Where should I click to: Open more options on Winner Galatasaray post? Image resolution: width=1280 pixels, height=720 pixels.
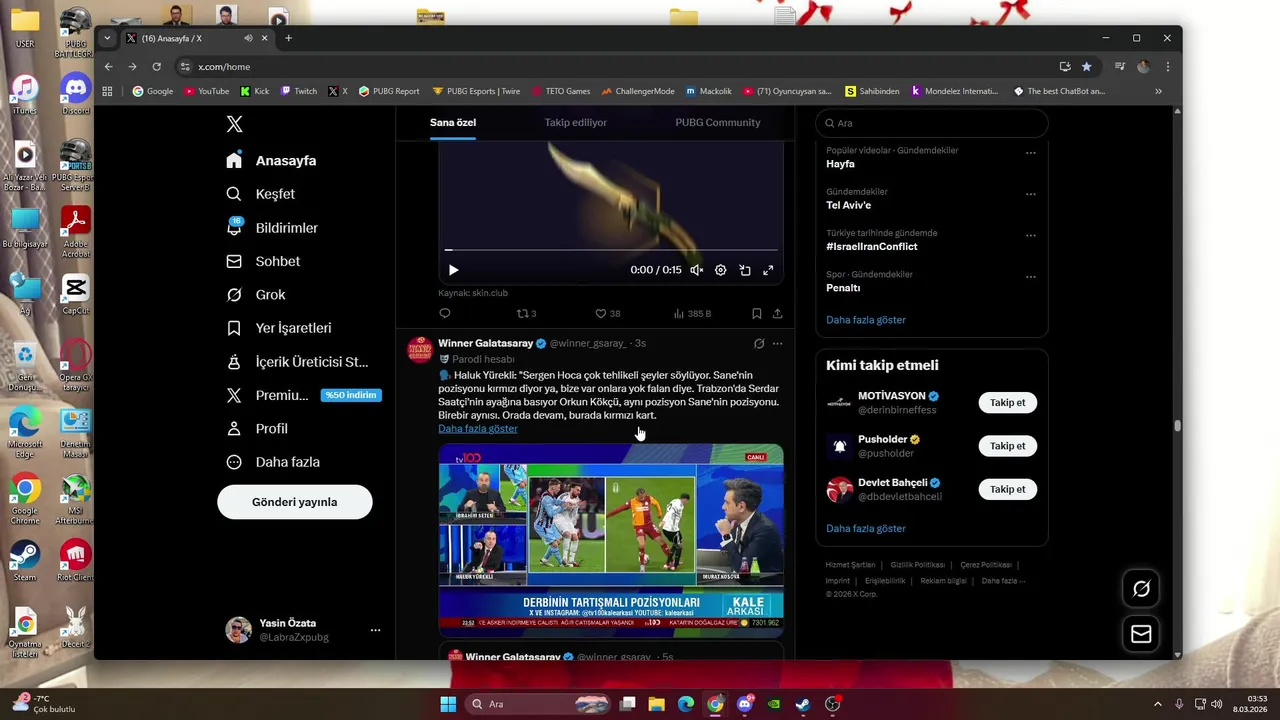777,343
